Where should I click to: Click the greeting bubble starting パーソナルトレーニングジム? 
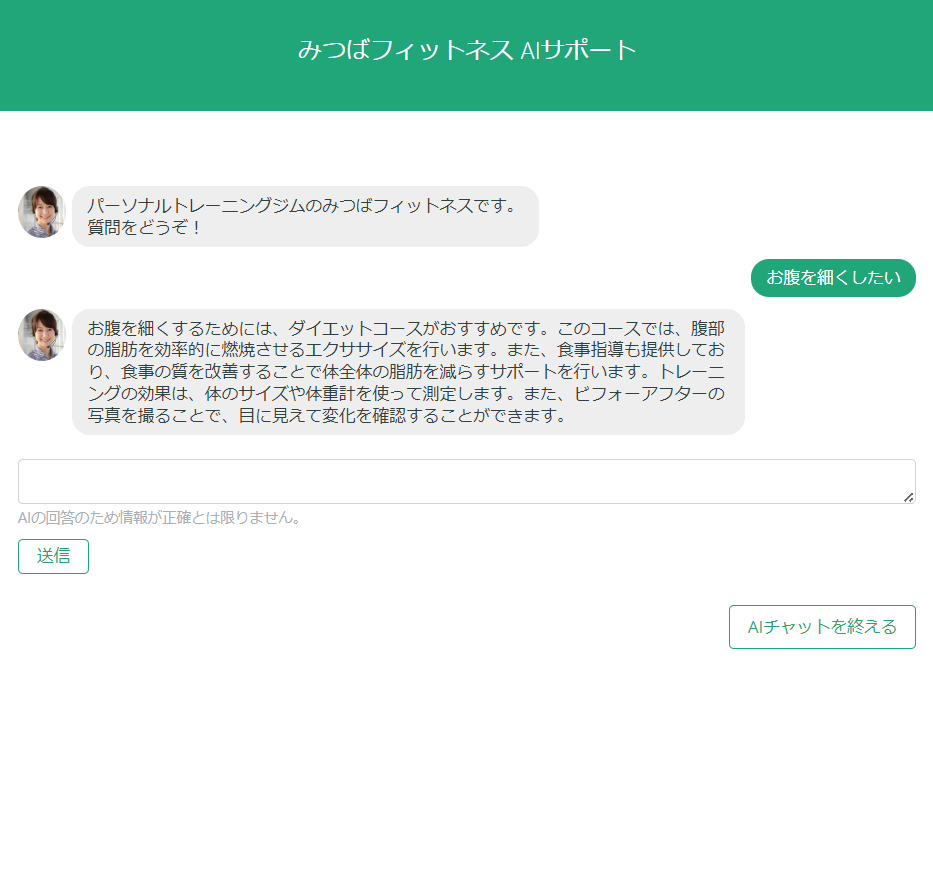click(x=305, y=217)
